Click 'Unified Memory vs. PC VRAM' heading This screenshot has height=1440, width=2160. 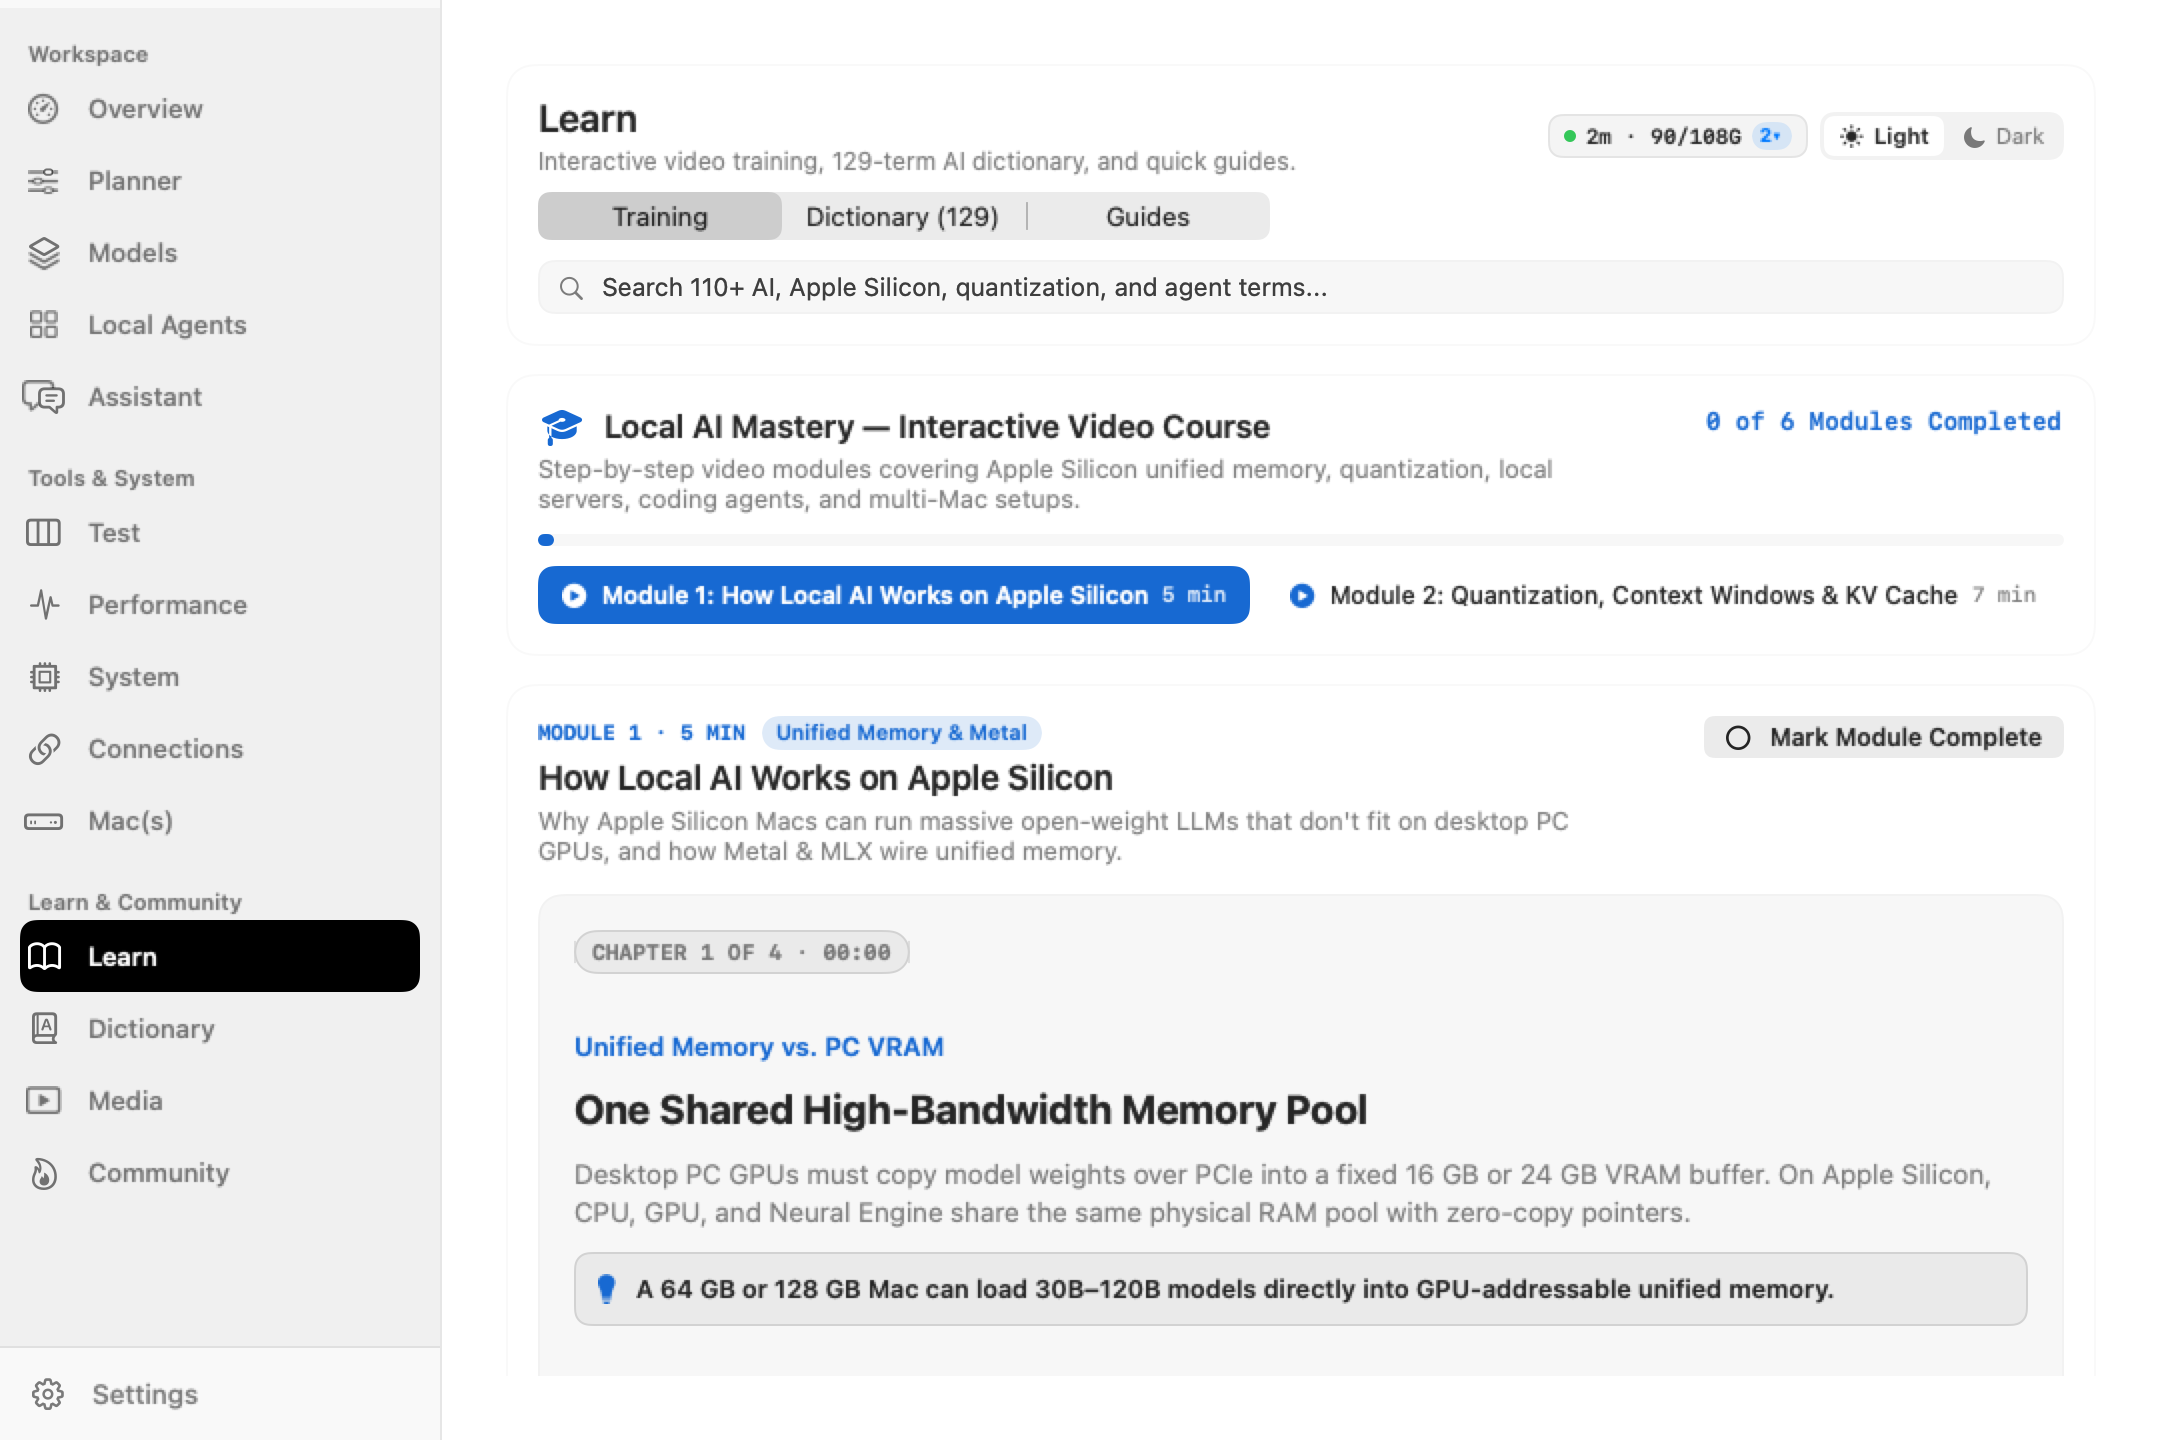coord(758,1047)
